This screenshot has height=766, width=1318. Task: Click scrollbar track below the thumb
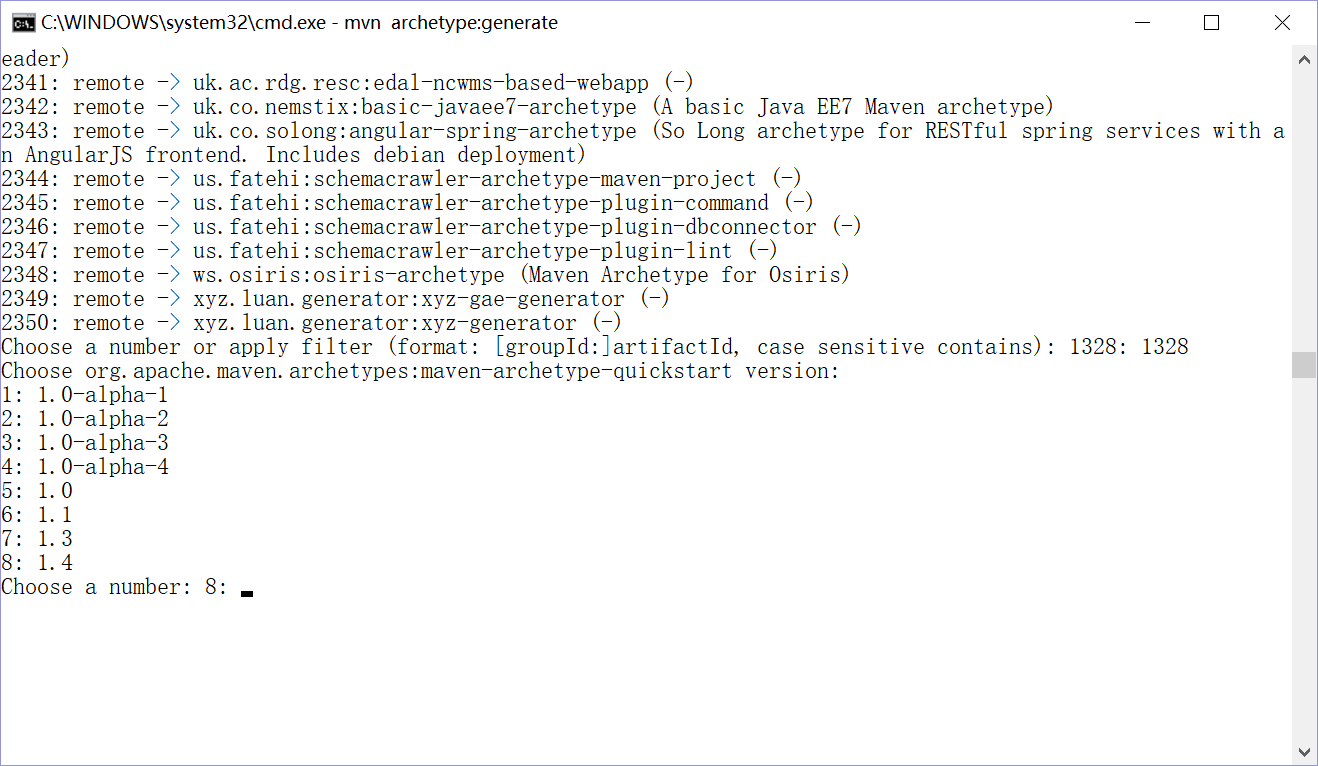(x=1304, y=559)
